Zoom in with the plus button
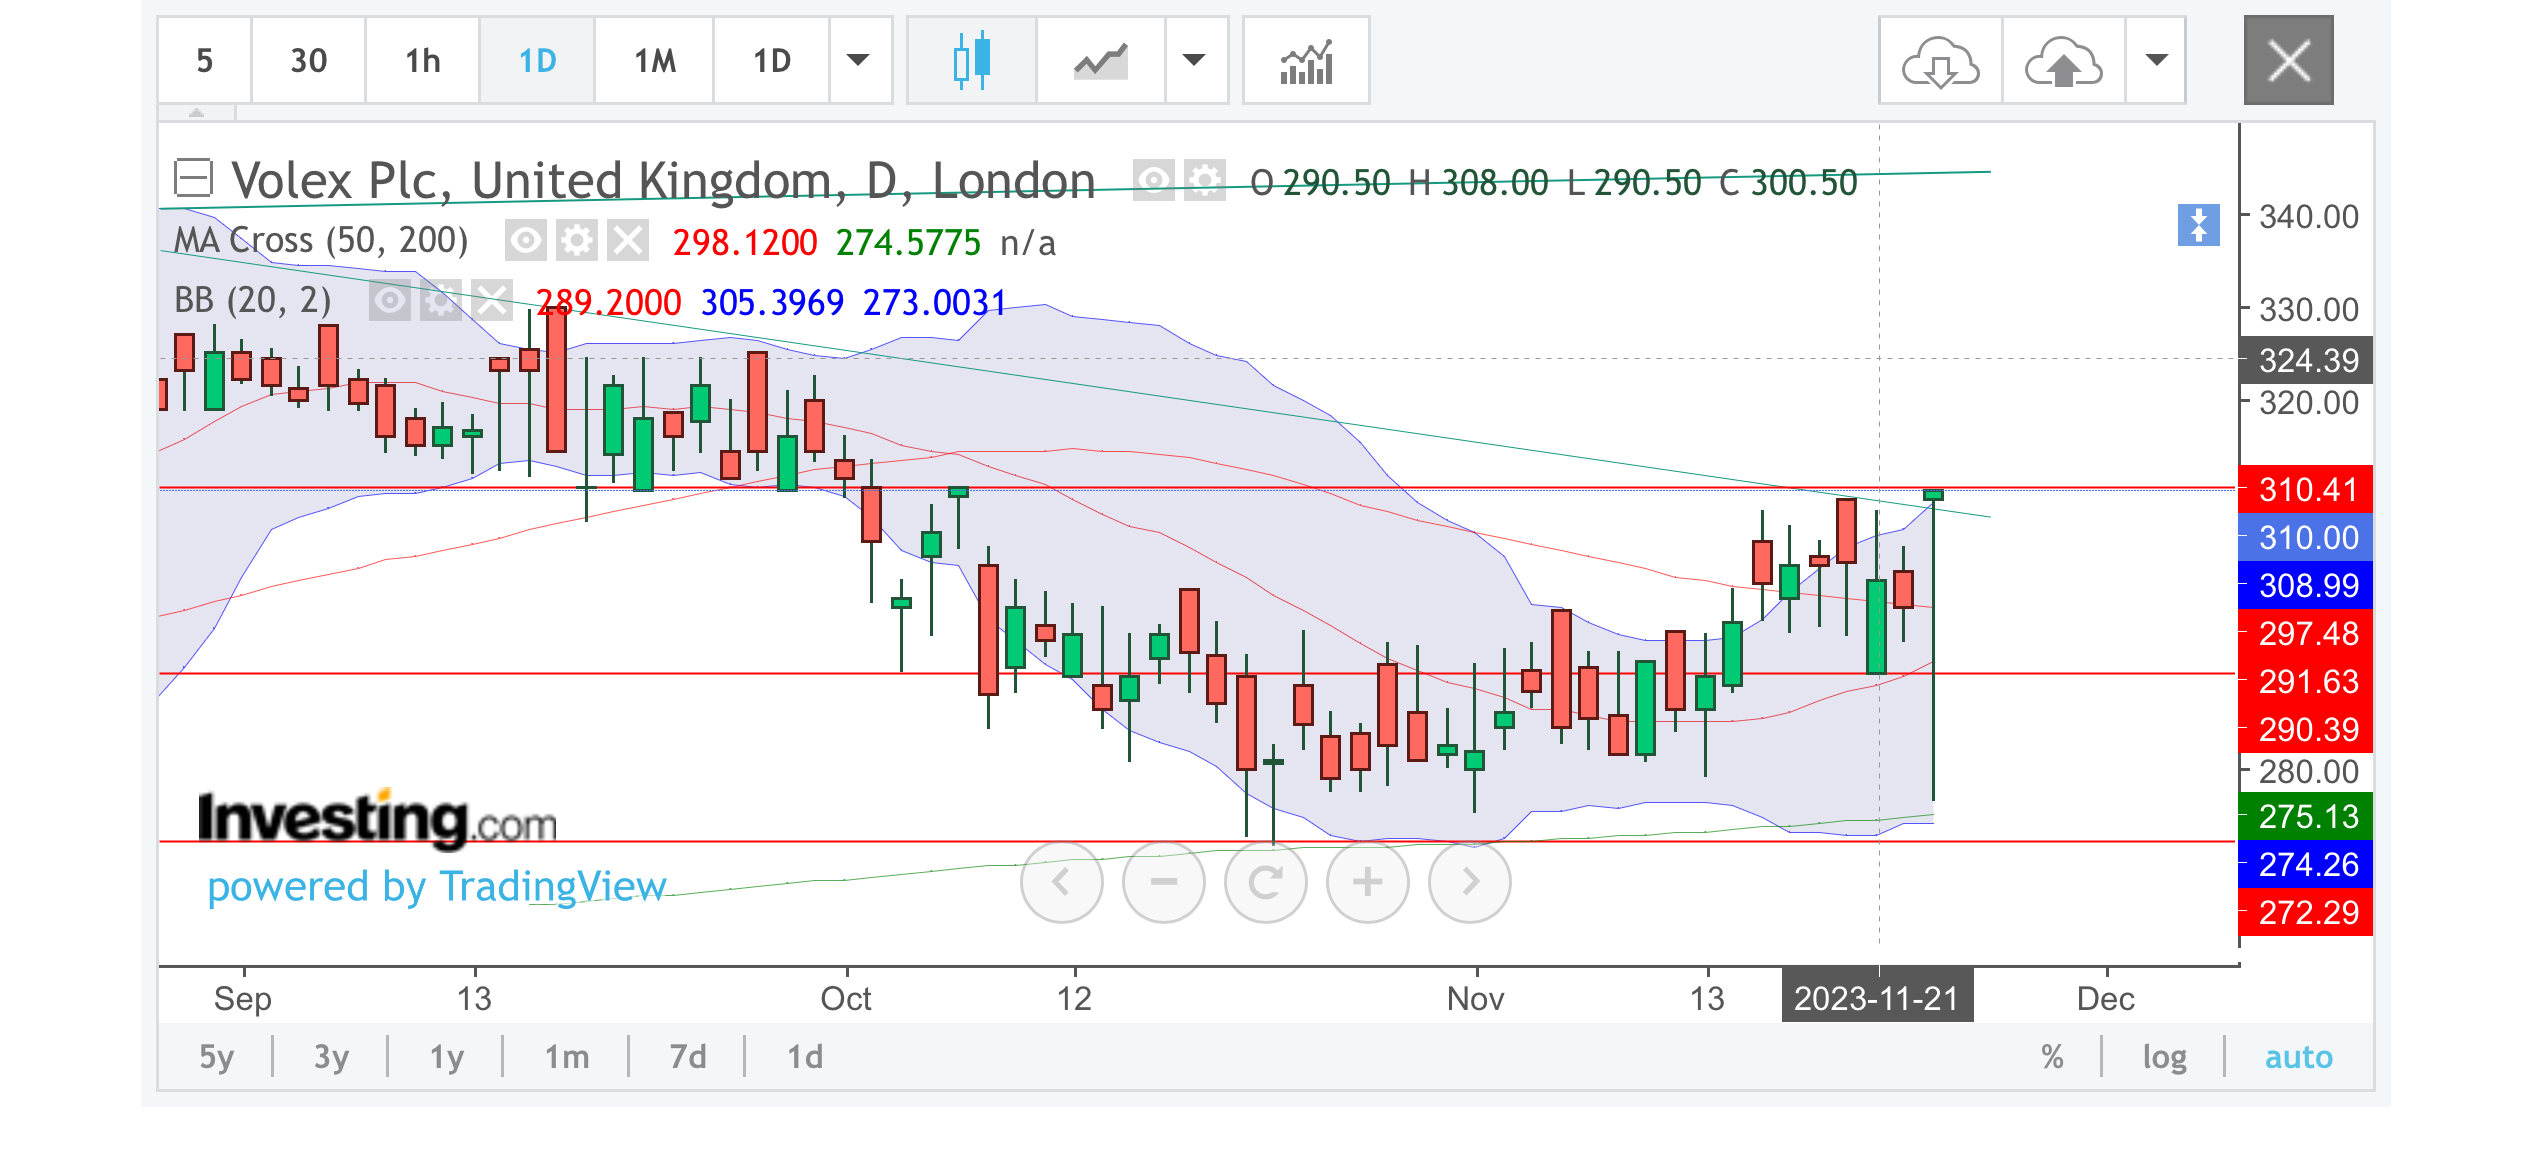 1367,882
